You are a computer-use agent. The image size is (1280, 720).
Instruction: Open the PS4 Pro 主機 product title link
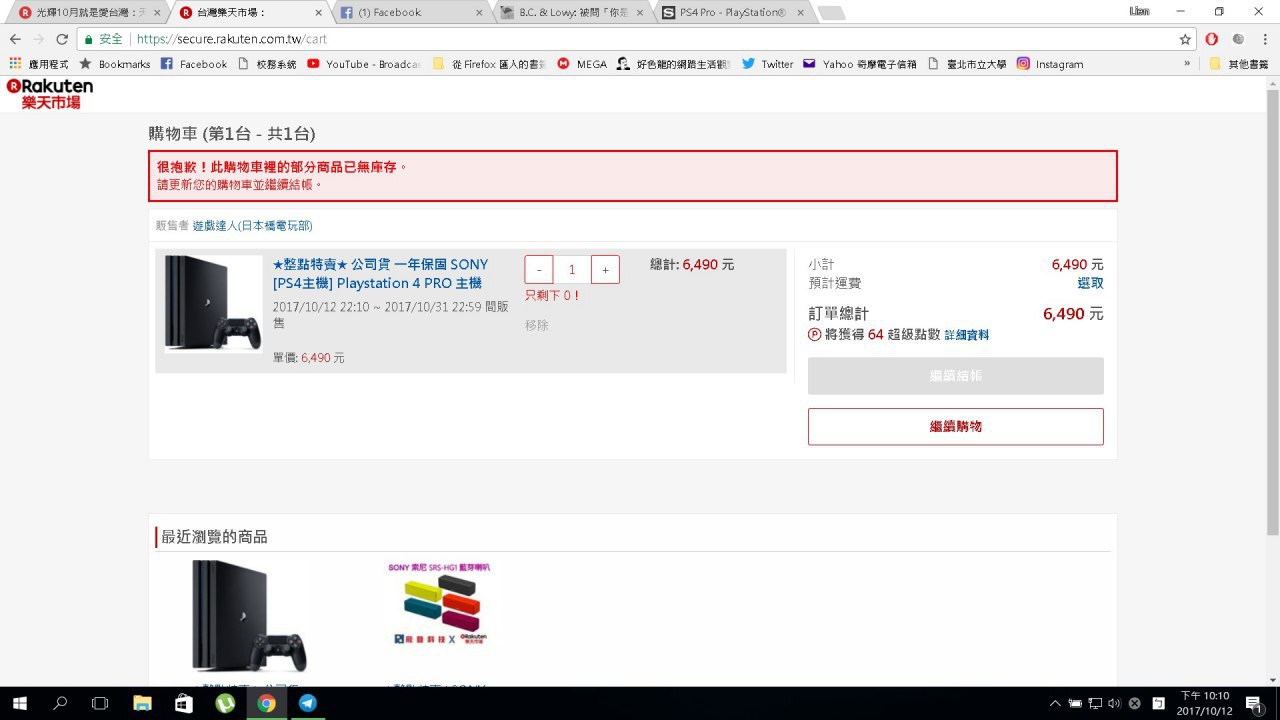[380, 274]
